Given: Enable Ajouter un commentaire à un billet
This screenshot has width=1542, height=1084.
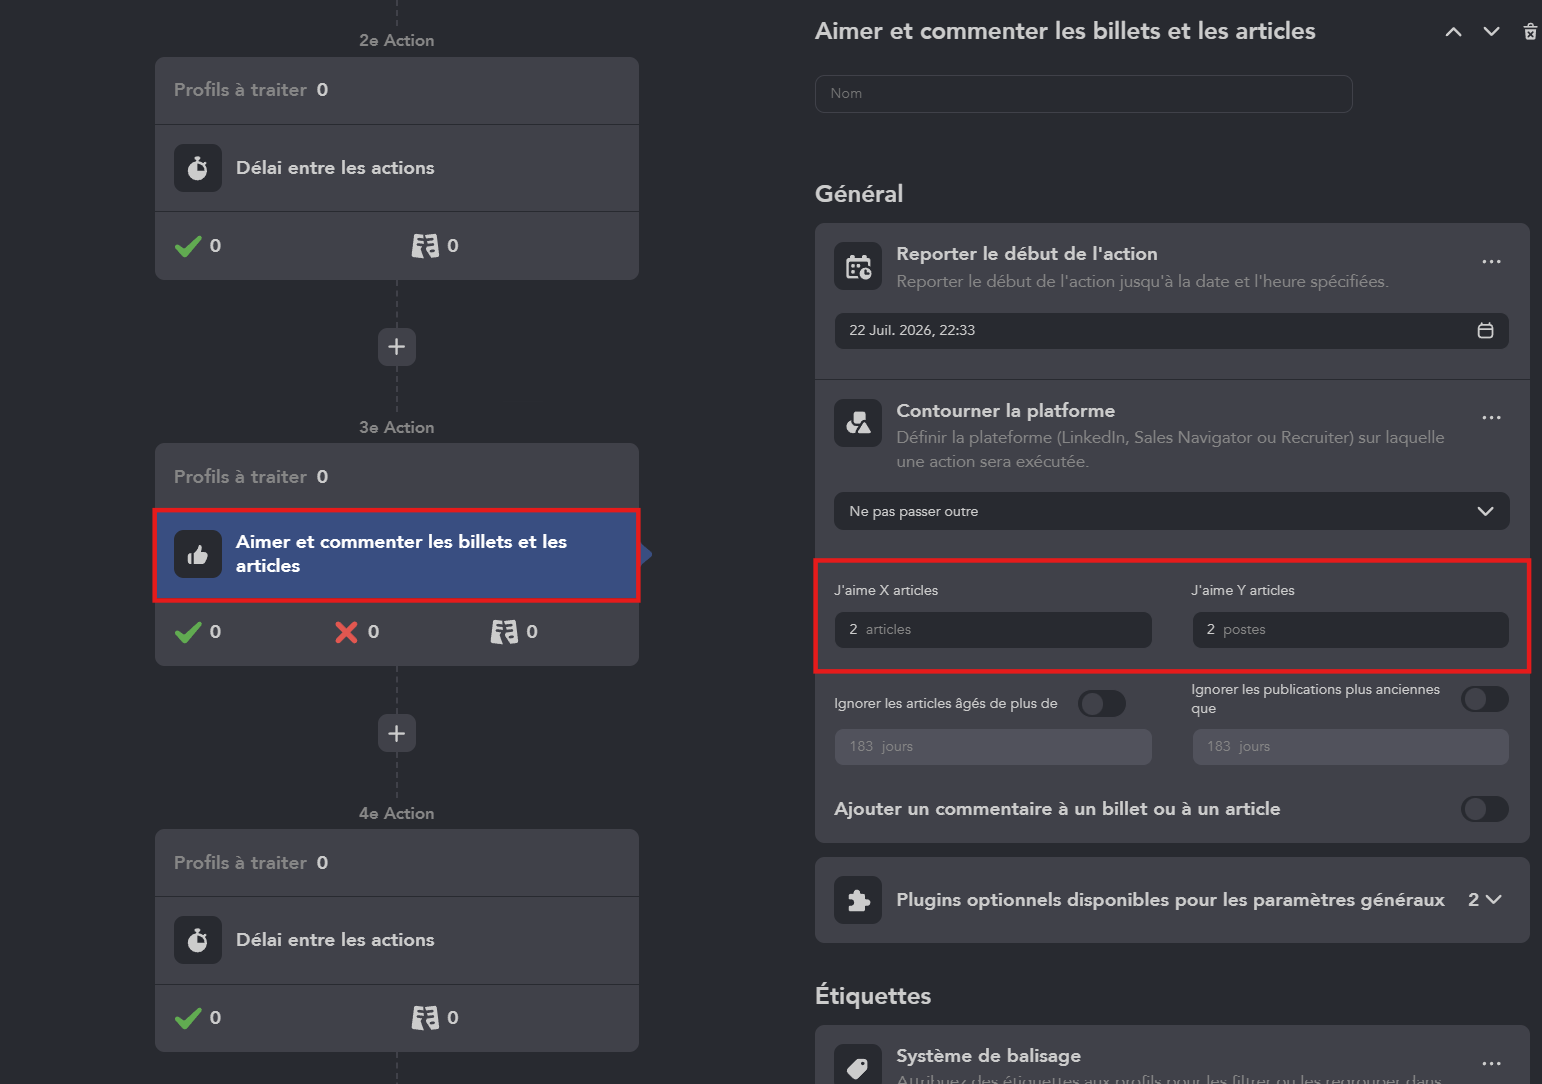Looking at the screenshot, I should coord(1484,809).
